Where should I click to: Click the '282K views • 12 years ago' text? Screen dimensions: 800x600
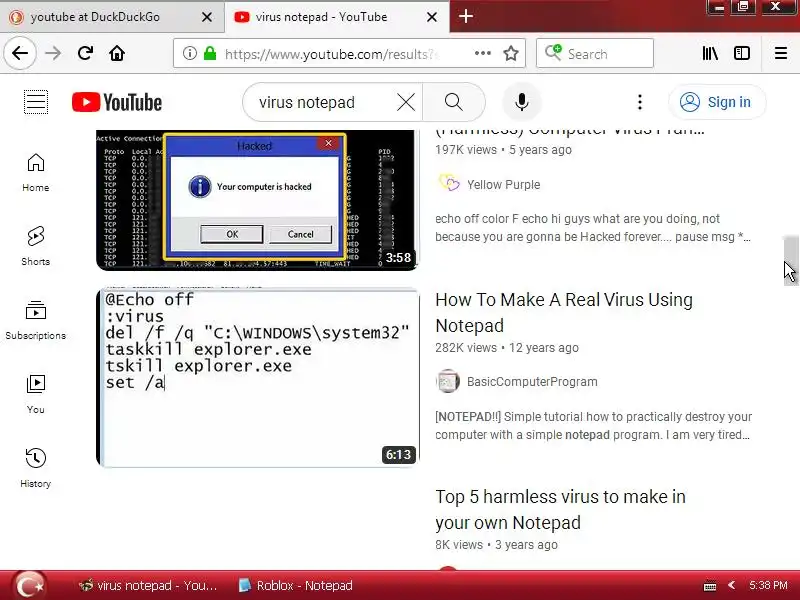click(x=507, y=347)
